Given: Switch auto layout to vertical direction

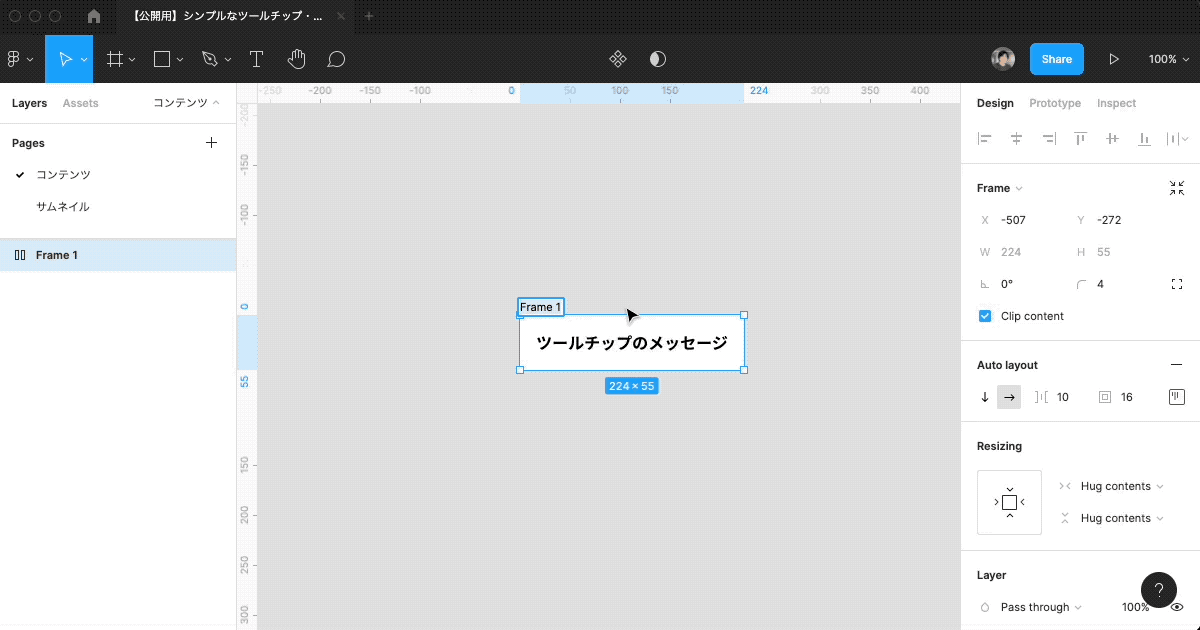Looking at the screenshot, I should (984, 396).
